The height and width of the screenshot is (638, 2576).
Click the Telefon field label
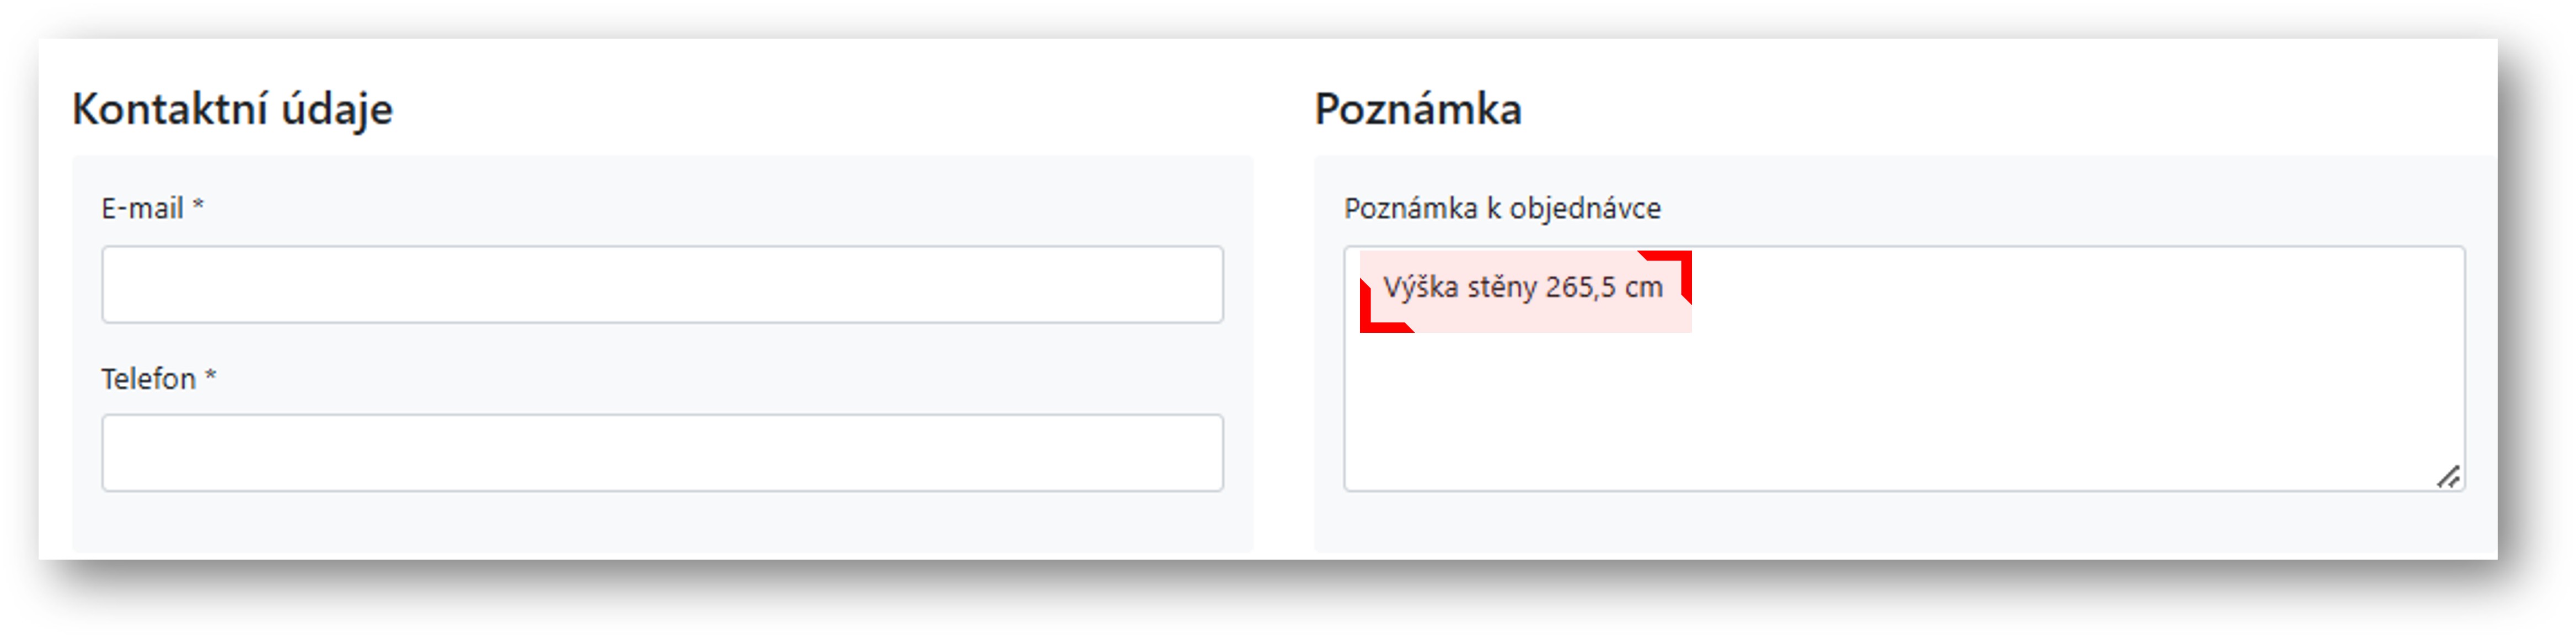148,379
